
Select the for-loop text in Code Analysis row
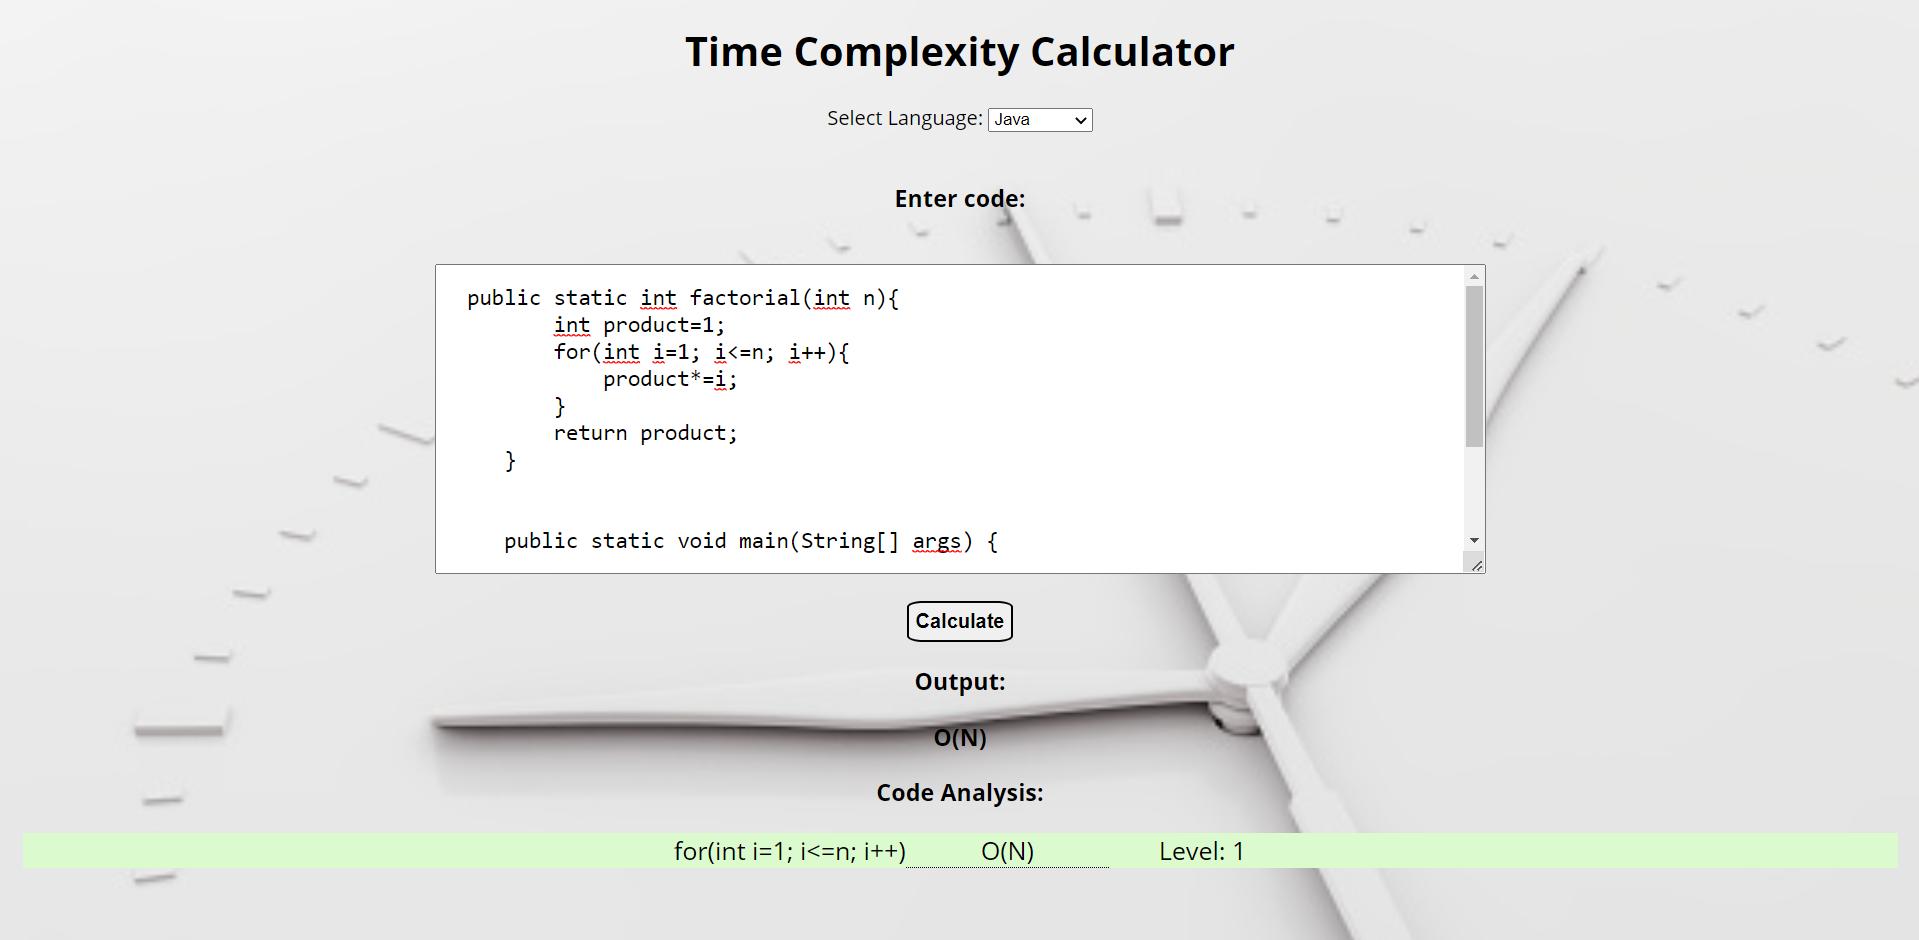click(789, 851)
